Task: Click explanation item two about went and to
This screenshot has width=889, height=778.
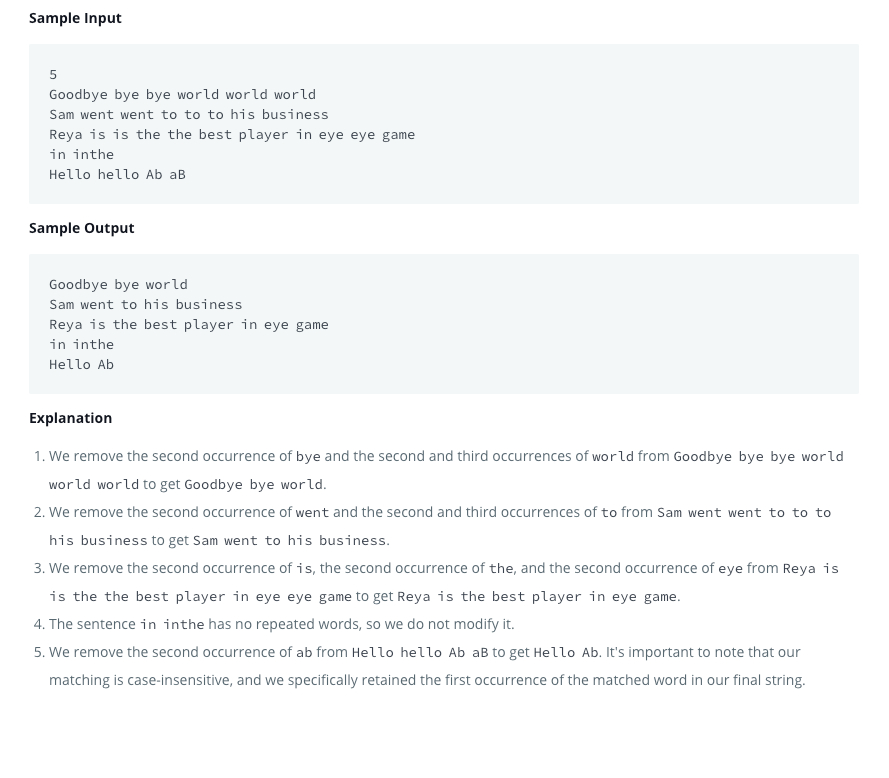Action: (x=440, y=526)
